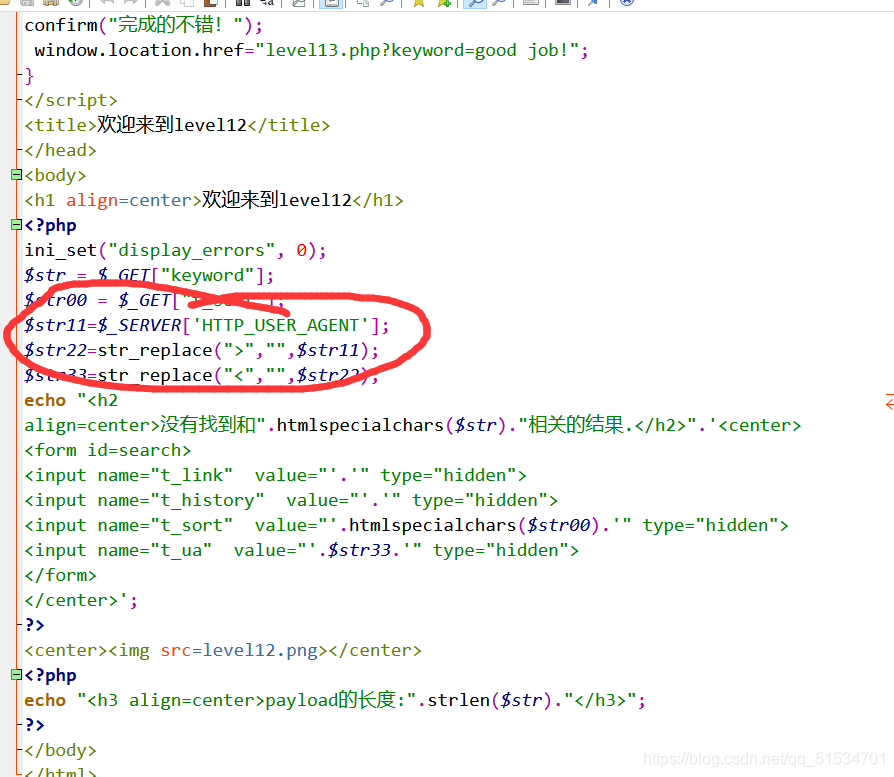Click the input name="t_link" line
Viewport: 894px width, 777px height.
click(275, 475)
